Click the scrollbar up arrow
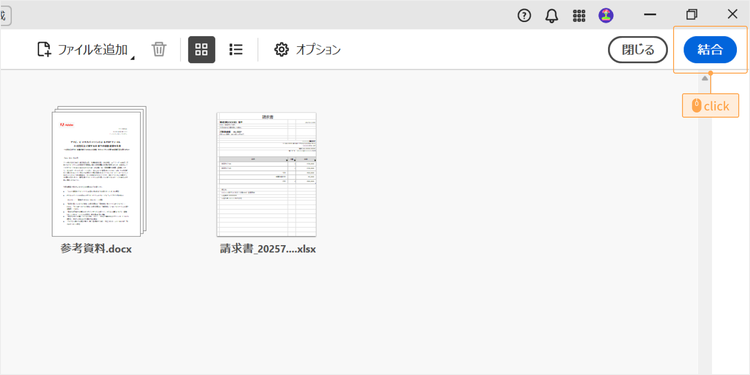This screenshot has width=750, height=375. [705, 78]
